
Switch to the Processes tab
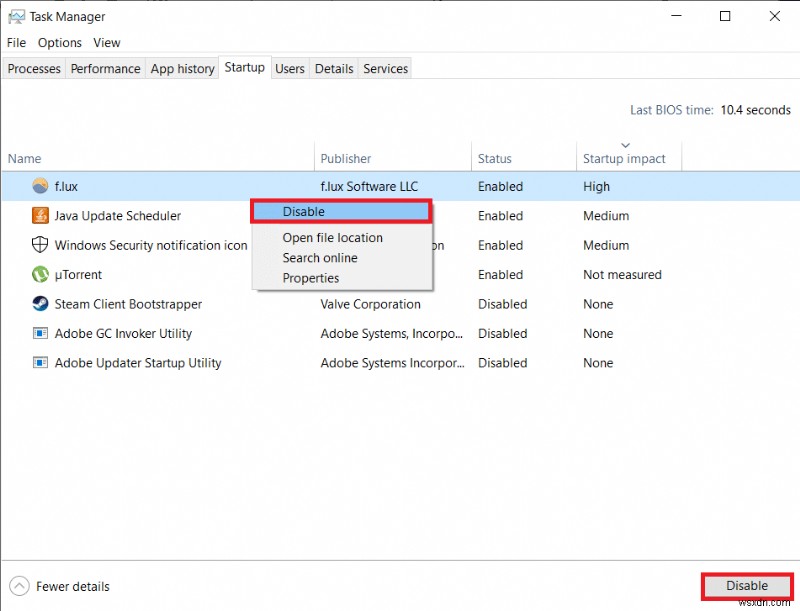click(x=33, y=68)
